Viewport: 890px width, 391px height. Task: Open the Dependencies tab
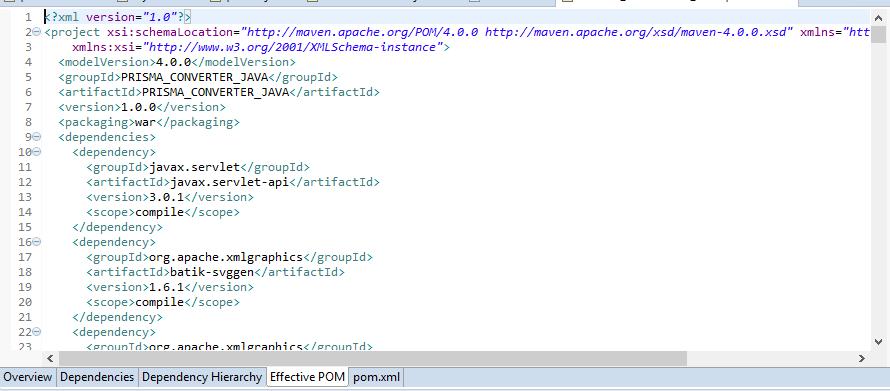point(97,377)
